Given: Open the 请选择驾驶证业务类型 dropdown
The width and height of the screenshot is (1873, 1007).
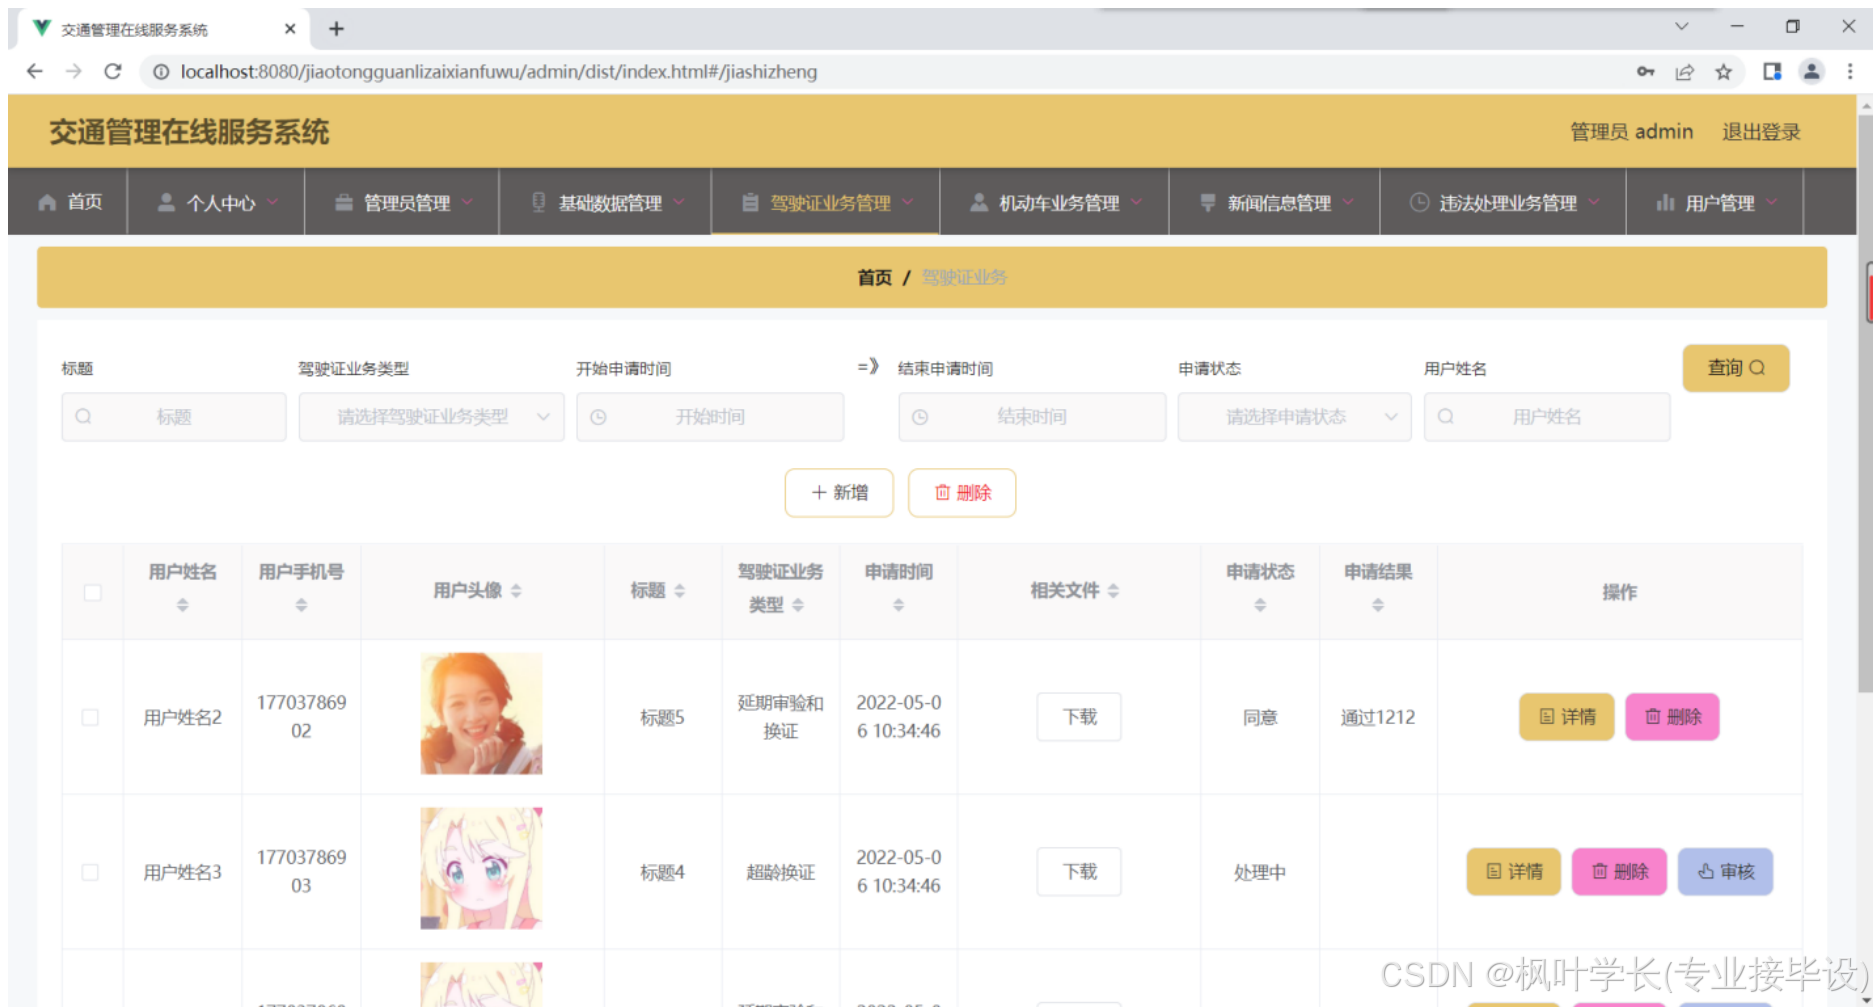Looking at the screenshot, I should [431, 417].
